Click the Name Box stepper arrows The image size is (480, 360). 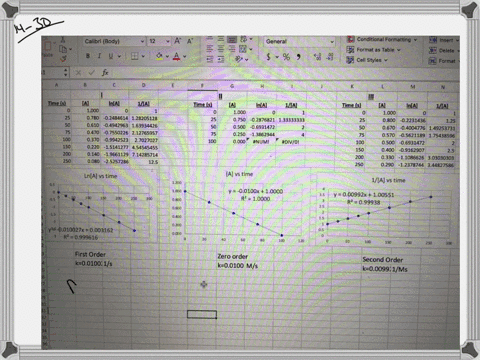pos(66,72)
